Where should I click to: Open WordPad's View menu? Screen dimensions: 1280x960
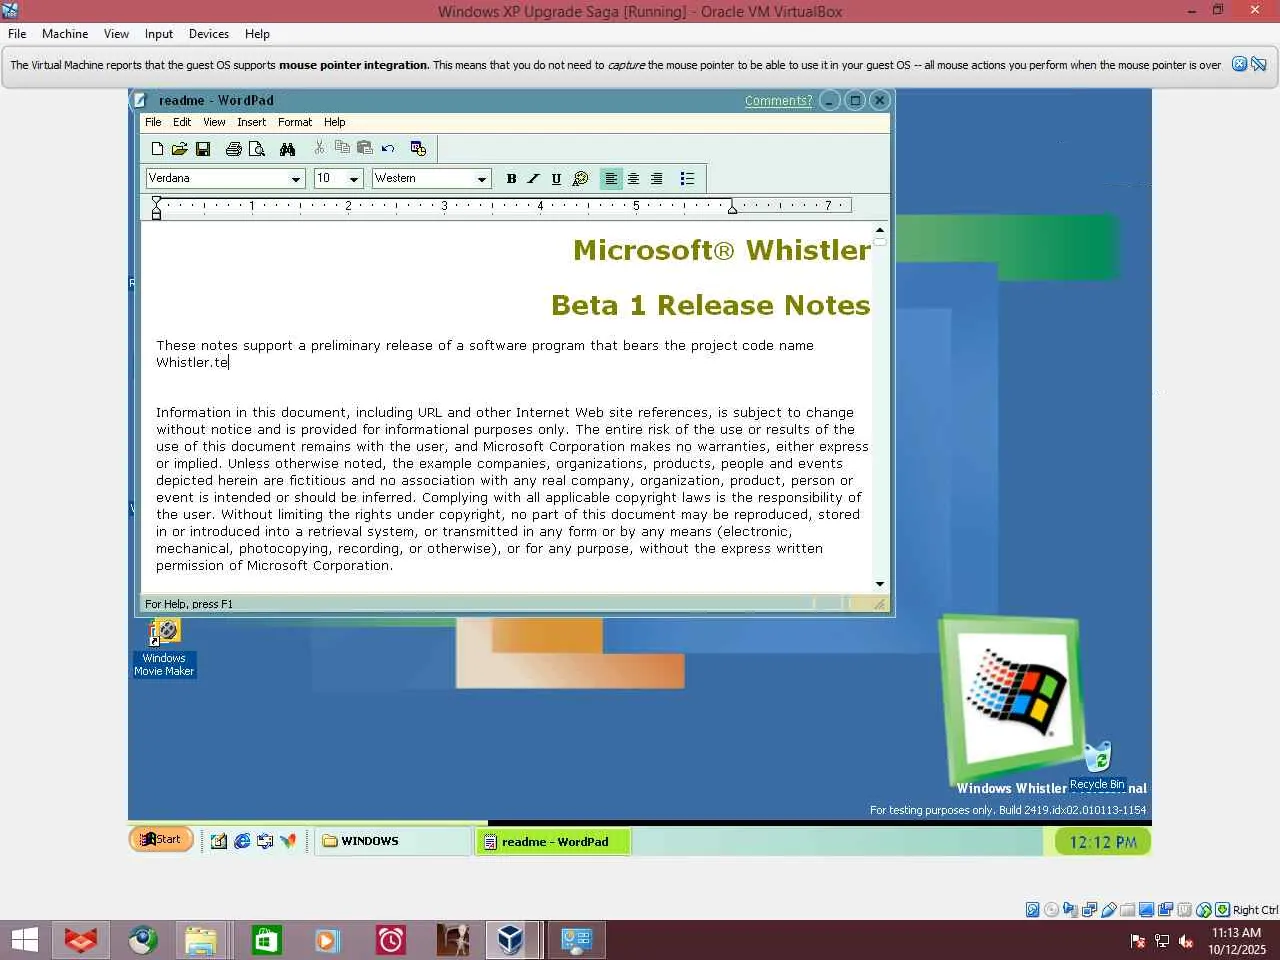click(x=214, y=122)
